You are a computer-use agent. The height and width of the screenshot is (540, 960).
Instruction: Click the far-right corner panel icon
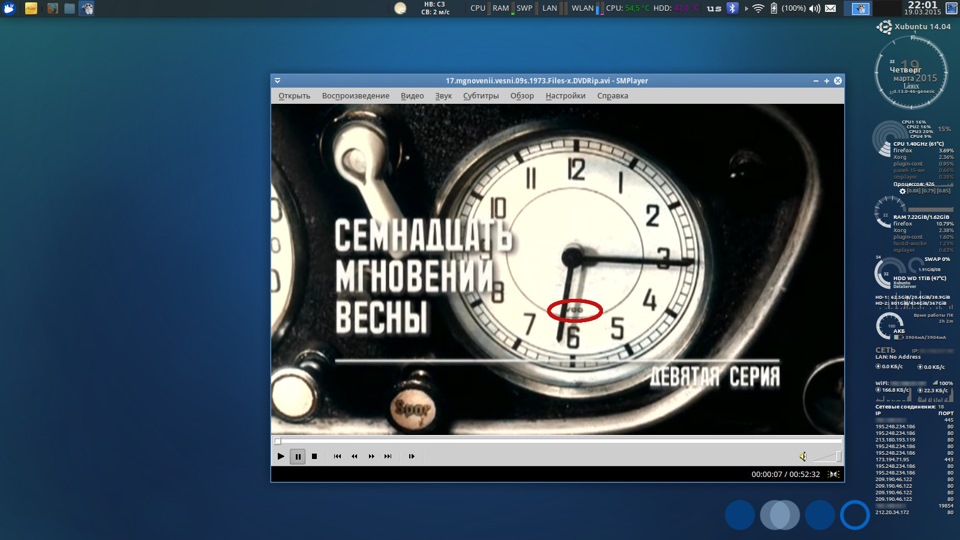pyautogui.click(x=952, y=8)
